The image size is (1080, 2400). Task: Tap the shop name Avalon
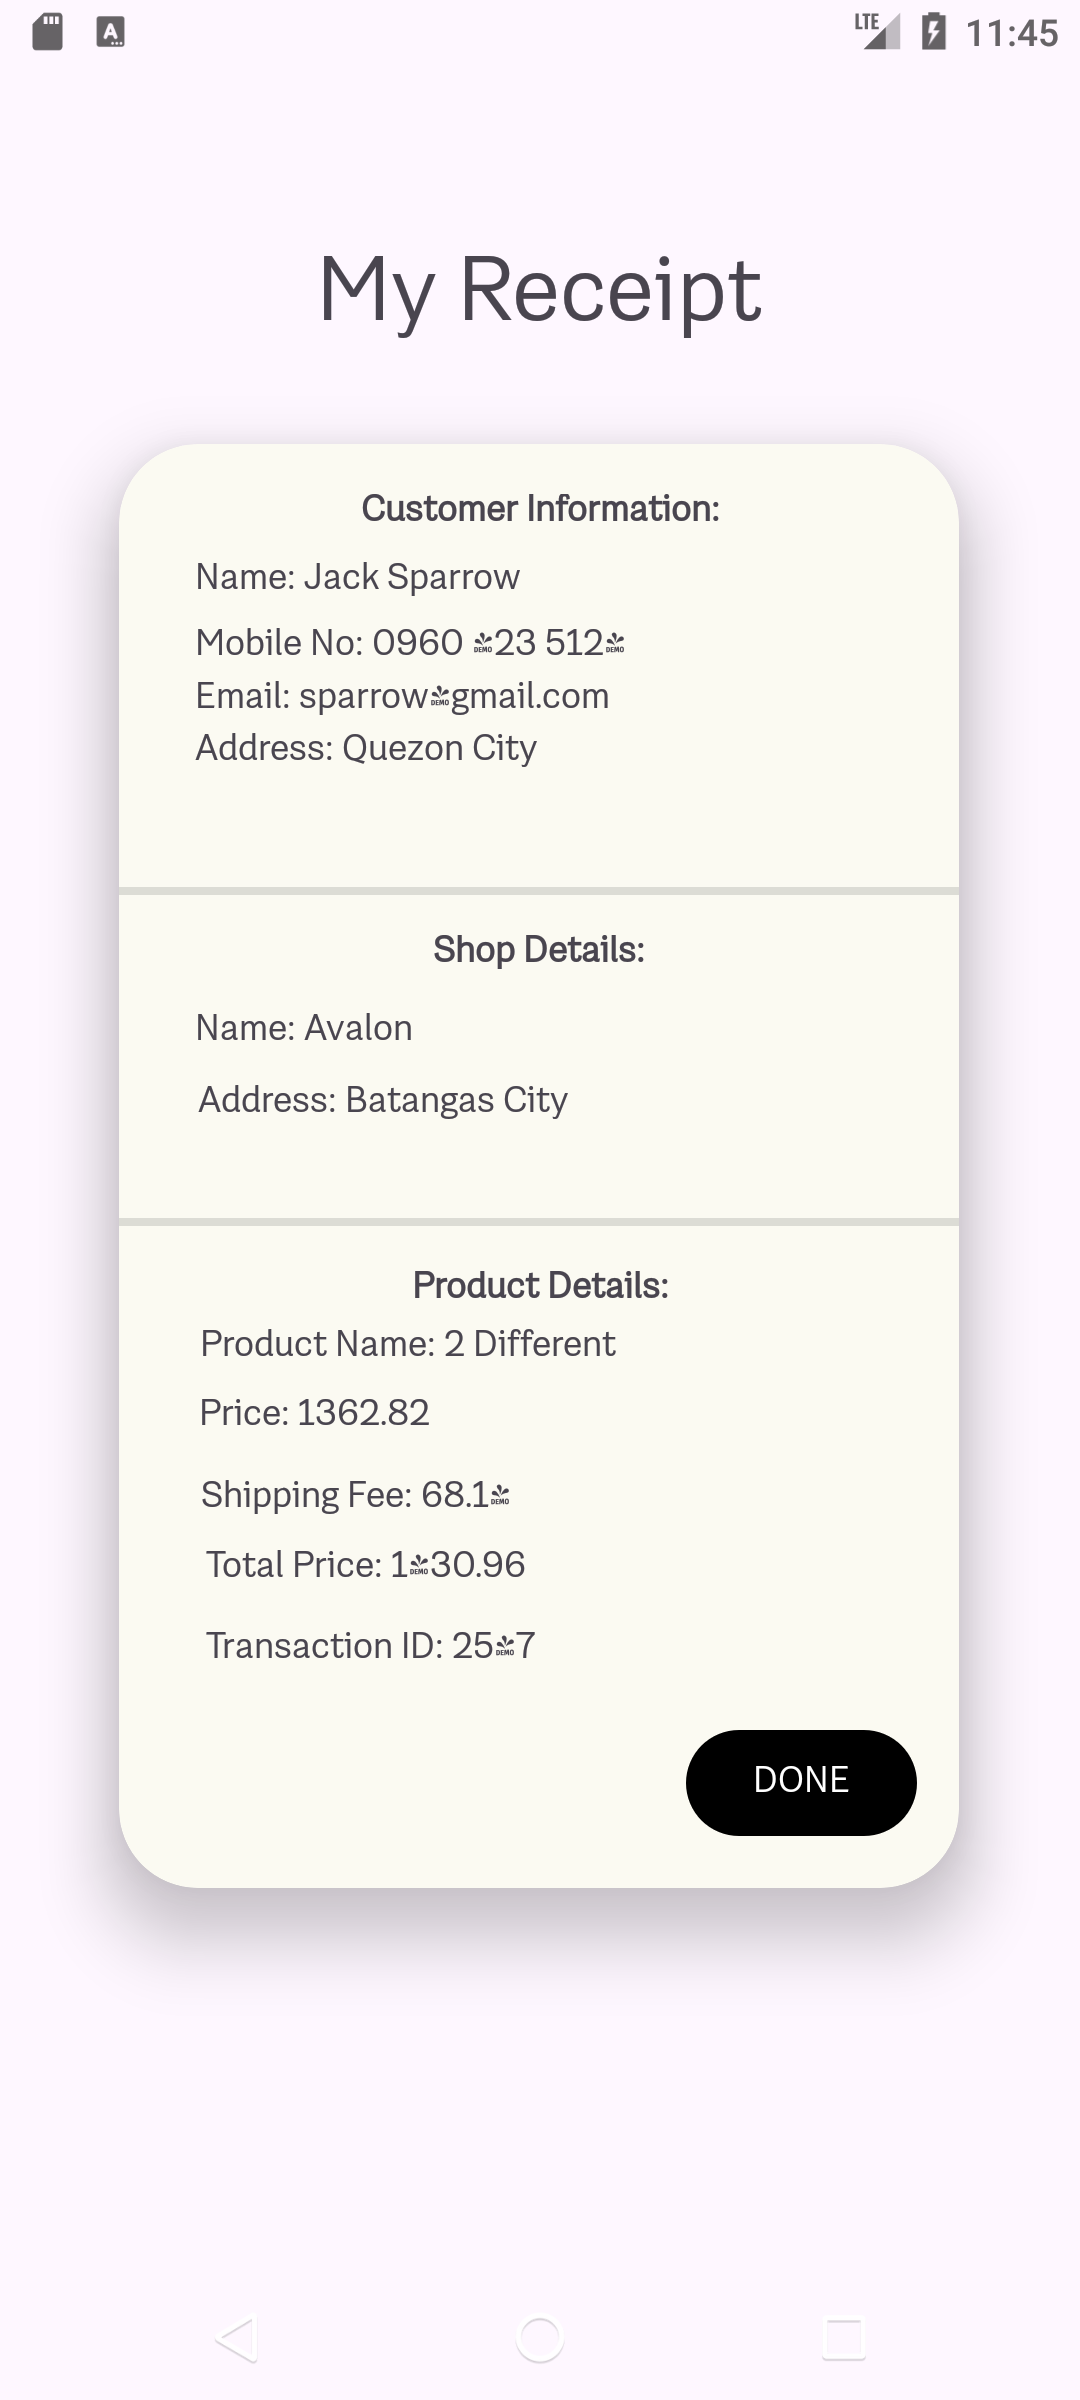click(304, 1028)
